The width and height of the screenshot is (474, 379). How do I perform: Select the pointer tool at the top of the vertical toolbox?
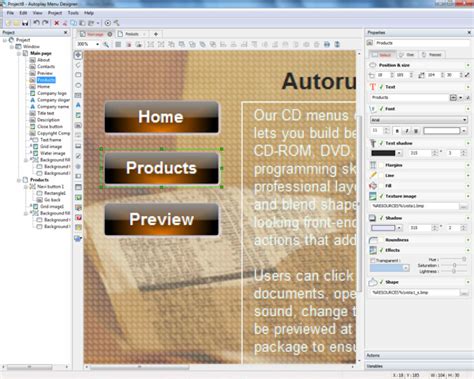(78, 55)
